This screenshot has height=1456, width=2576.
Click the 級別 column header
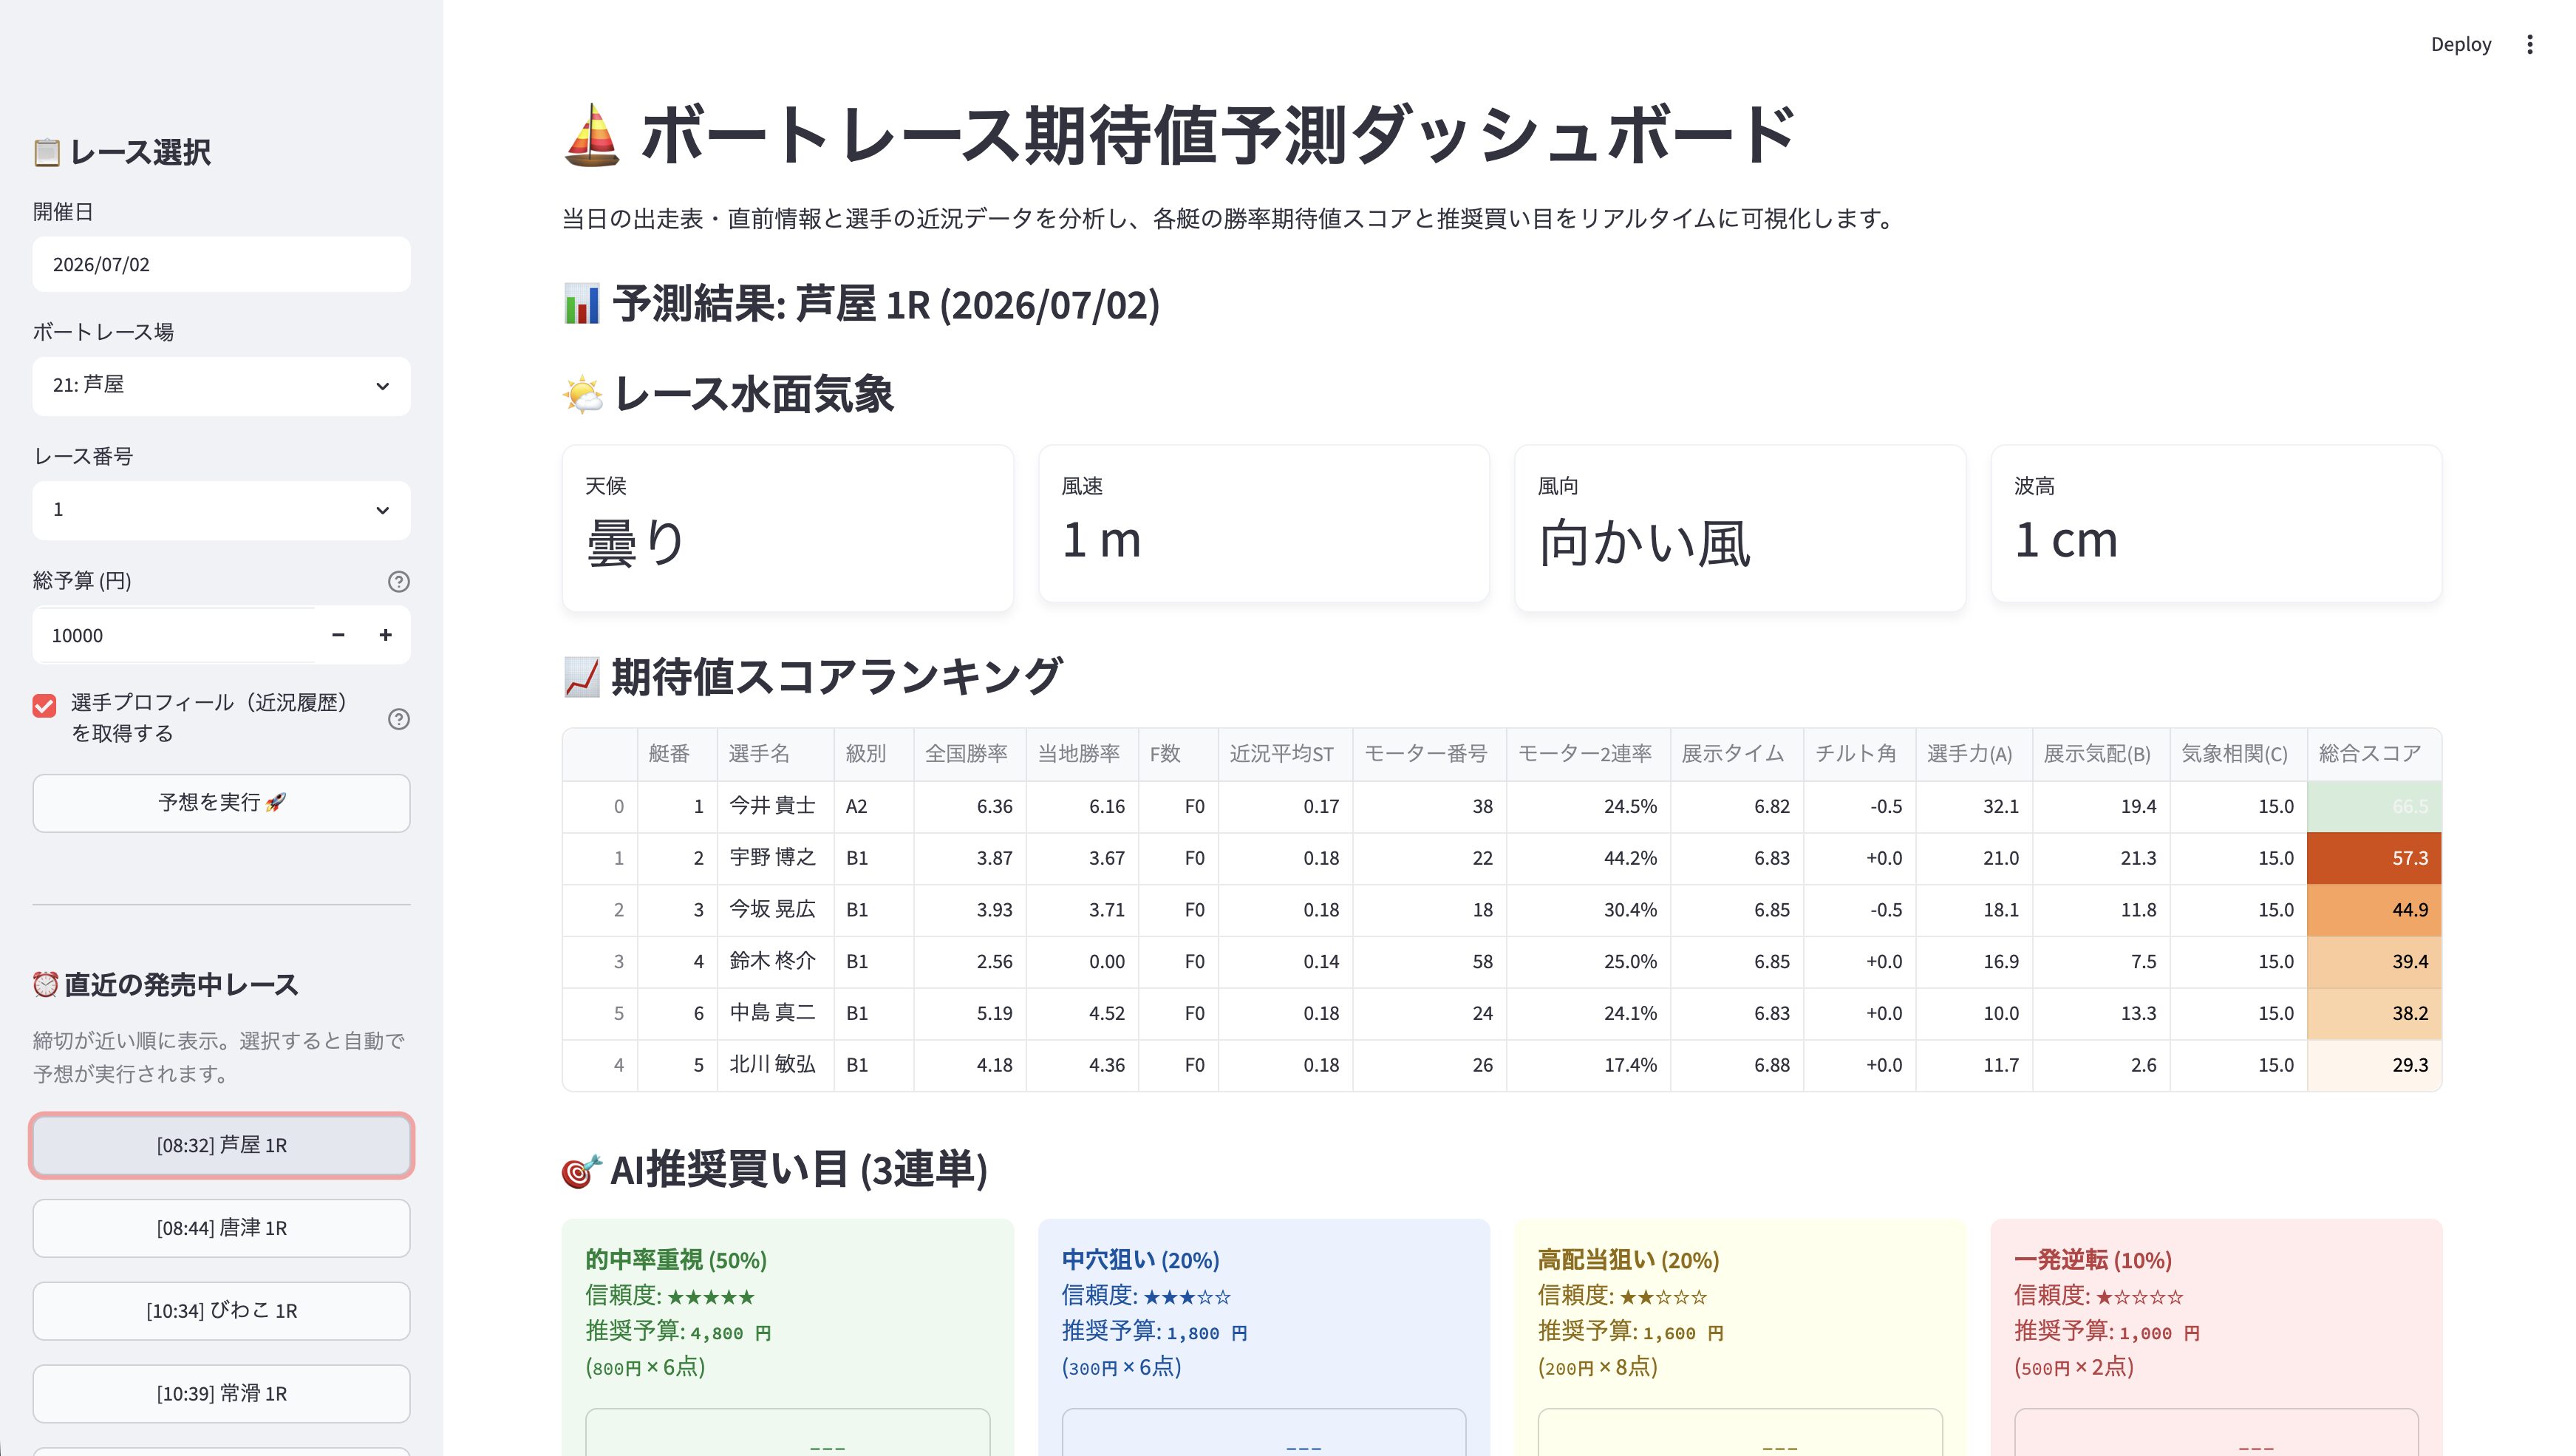(x=873, y=754)
